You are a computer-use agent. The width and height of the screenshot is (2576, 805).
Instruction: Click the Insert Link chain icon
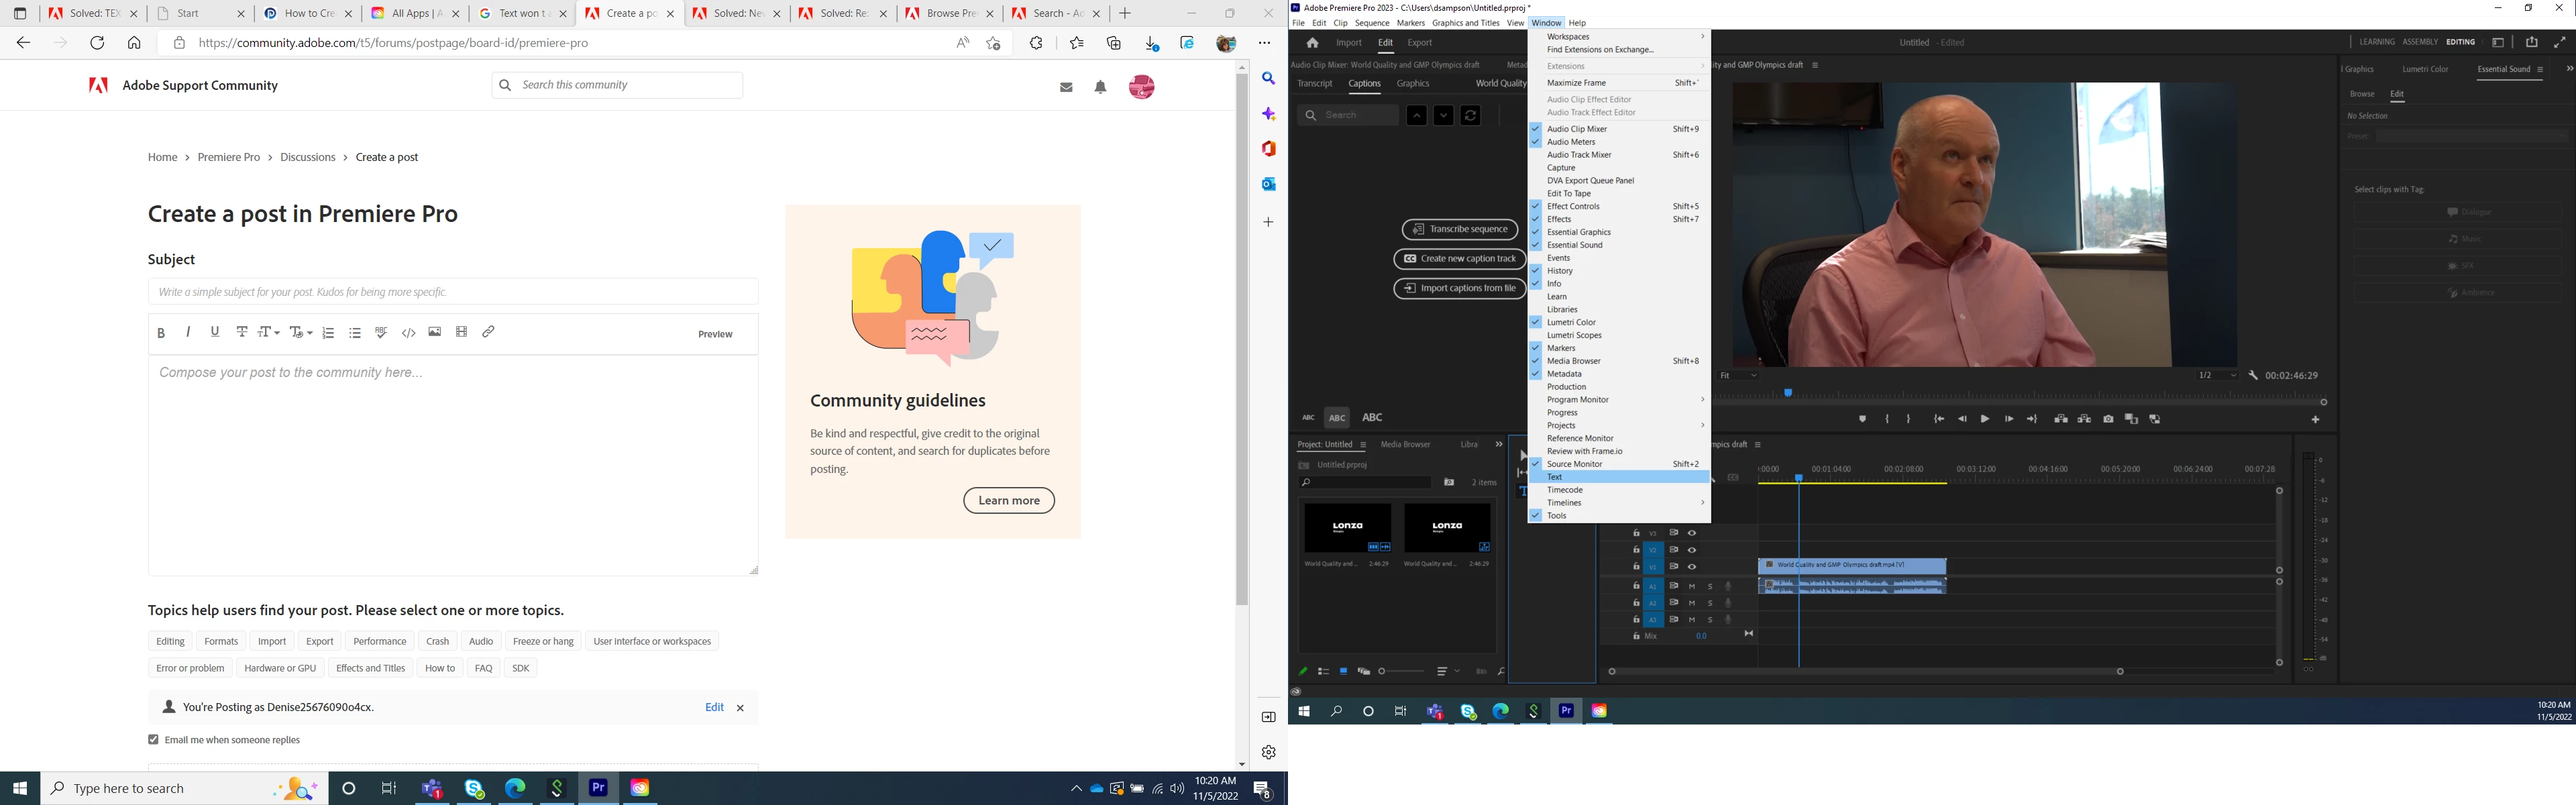(489, 332)
